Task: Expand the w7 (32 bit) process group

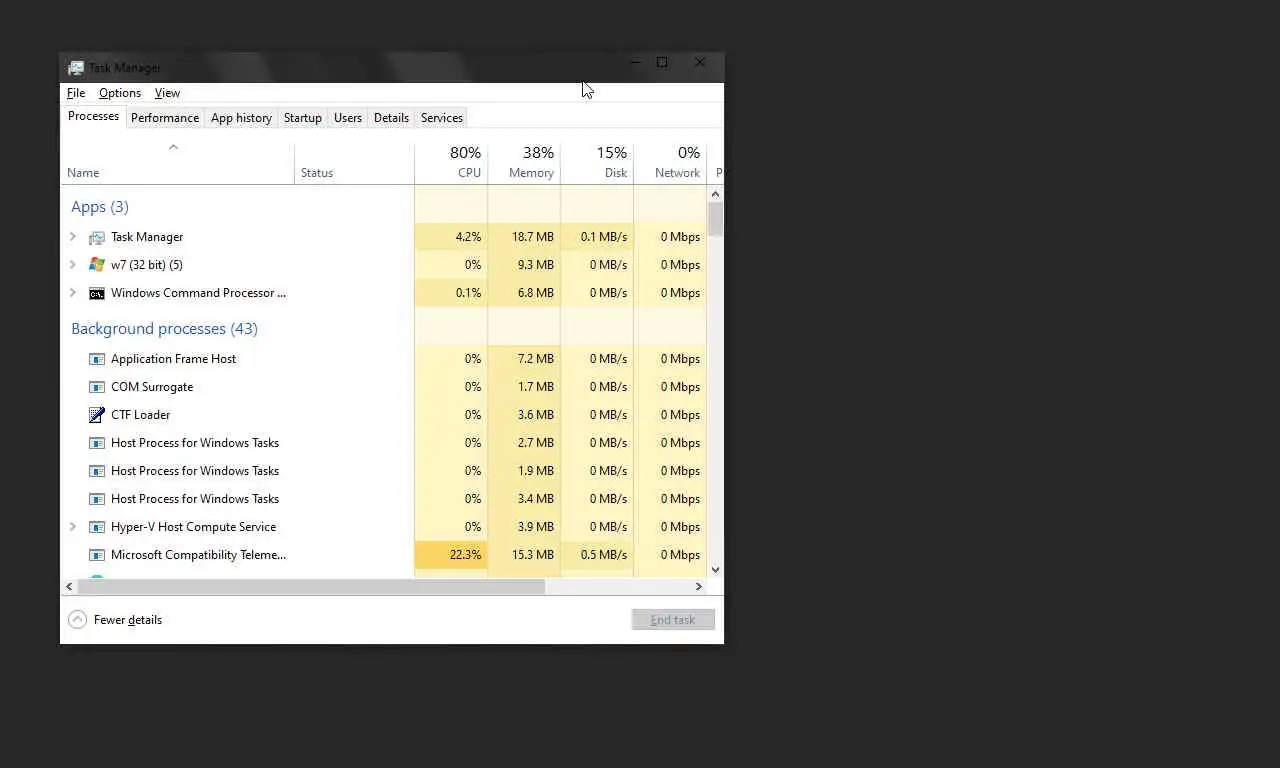Action: pos(73,265)
